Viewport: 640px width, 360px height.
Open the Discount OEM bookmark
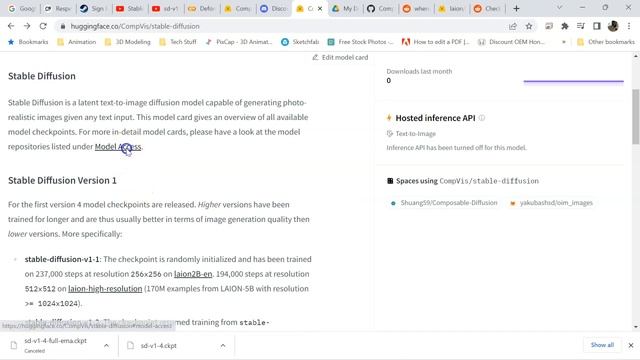(x=511, y=42)
